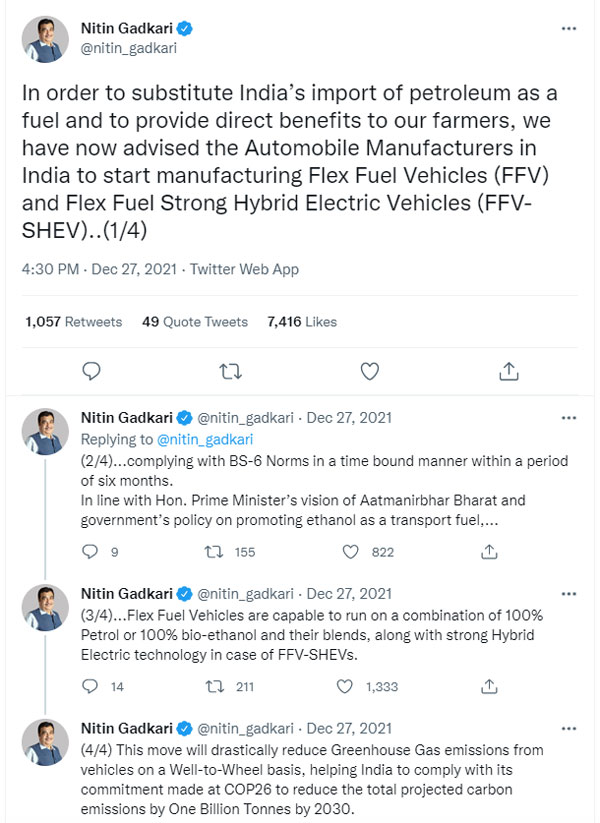View the 1,057 Retweets list
Image resolution: width=600 pixels, height=823 pixels.
pos(73,321)
